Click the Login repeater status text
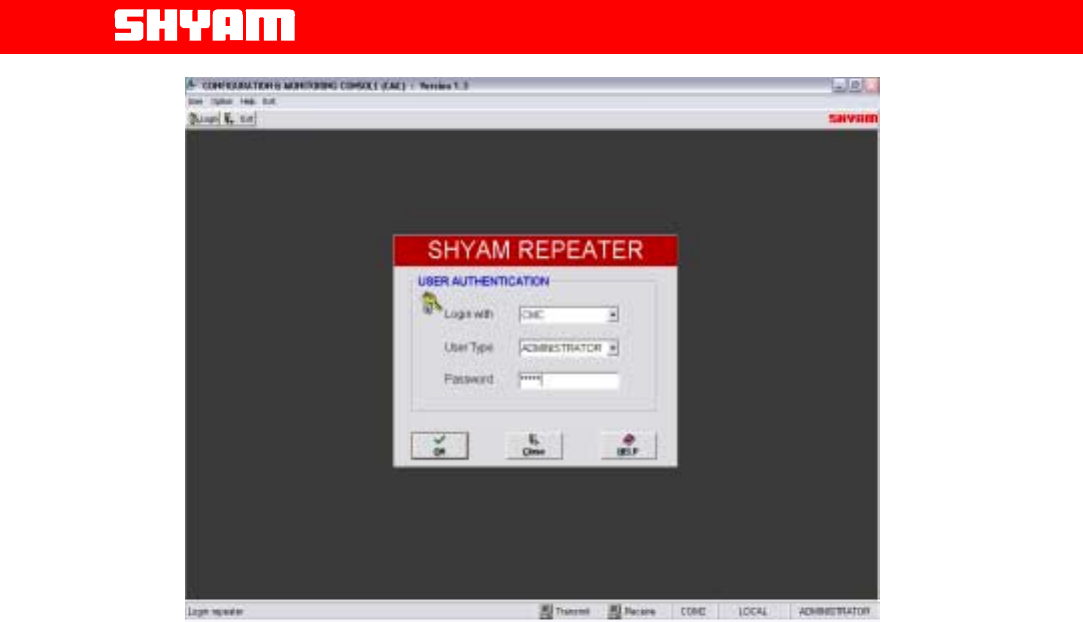 [x=215, y=612]
